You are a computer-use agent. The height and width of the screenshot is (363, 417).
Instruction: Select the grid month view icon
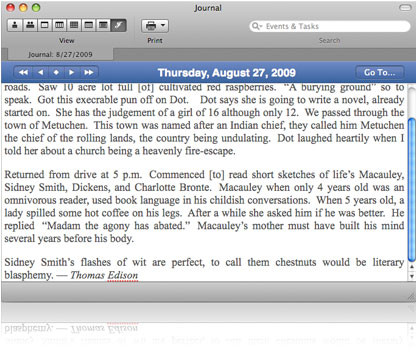coord(74,25)
